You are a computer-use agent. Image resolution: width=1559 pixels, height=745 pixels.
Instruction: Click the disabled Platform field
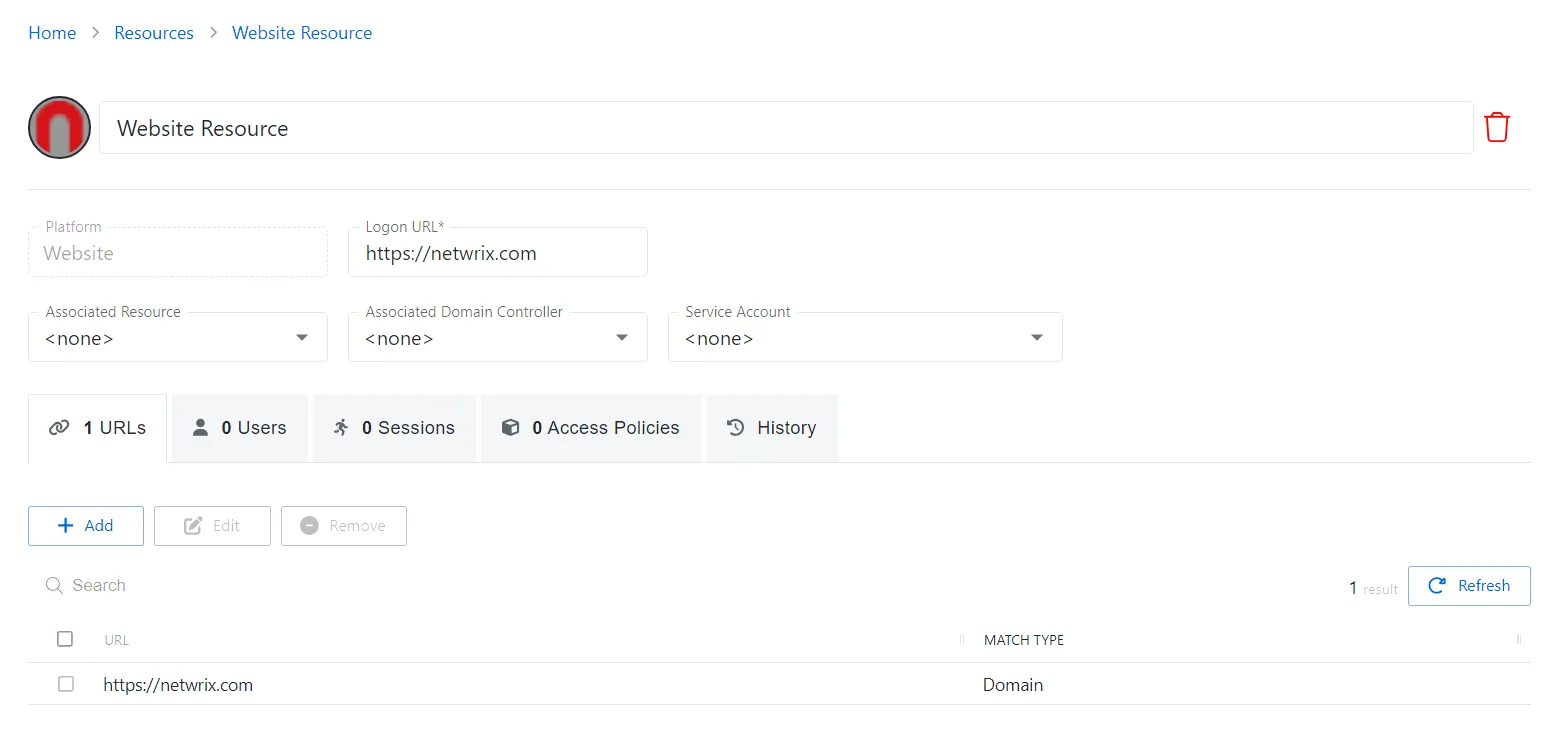pyautogui.click(x=178, y=253)
